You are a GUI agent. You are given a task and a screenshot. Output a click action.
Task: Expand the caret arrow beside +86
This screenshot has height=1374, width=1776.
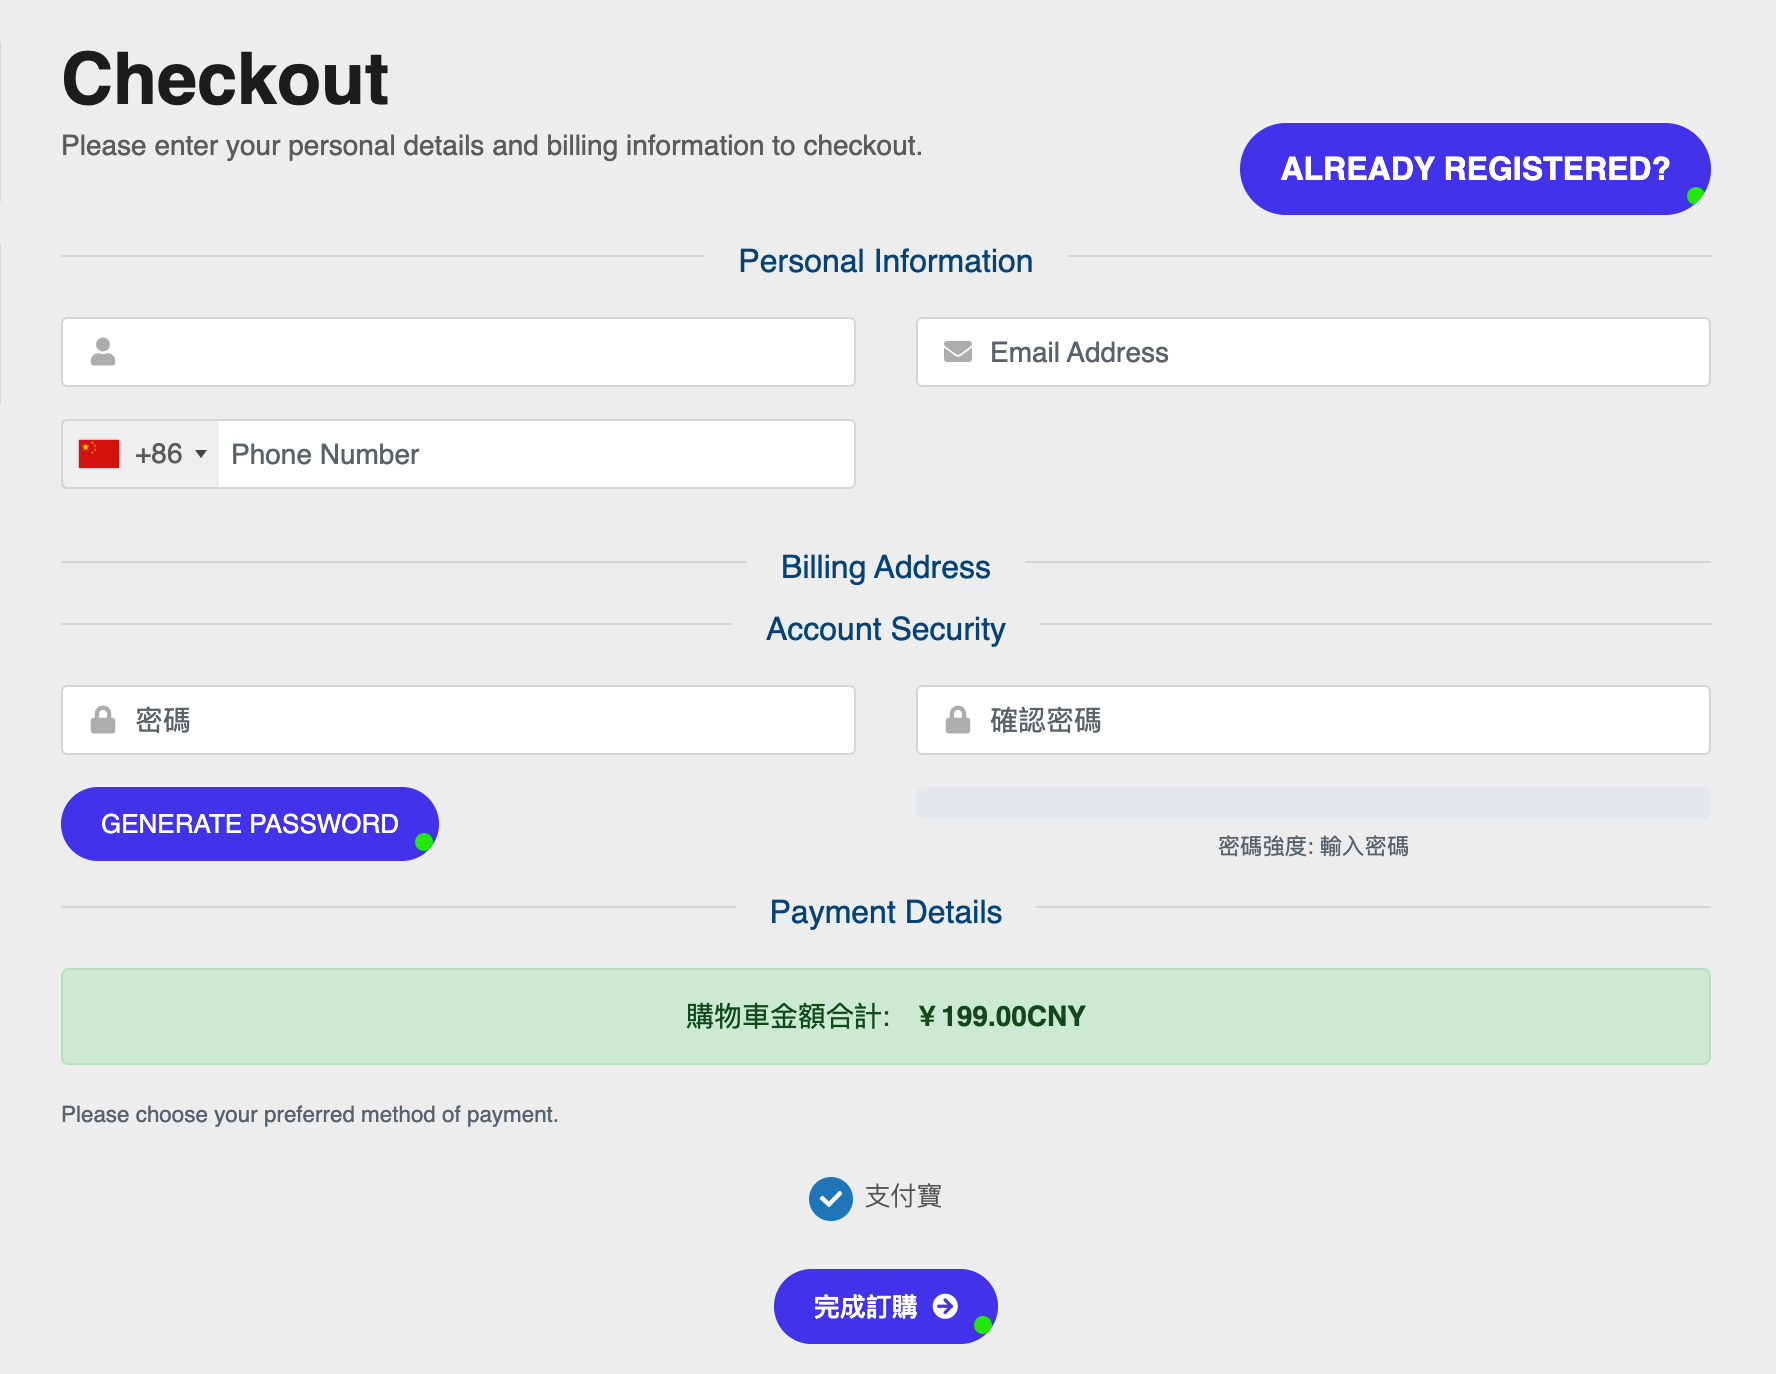(x=201, y=454)
